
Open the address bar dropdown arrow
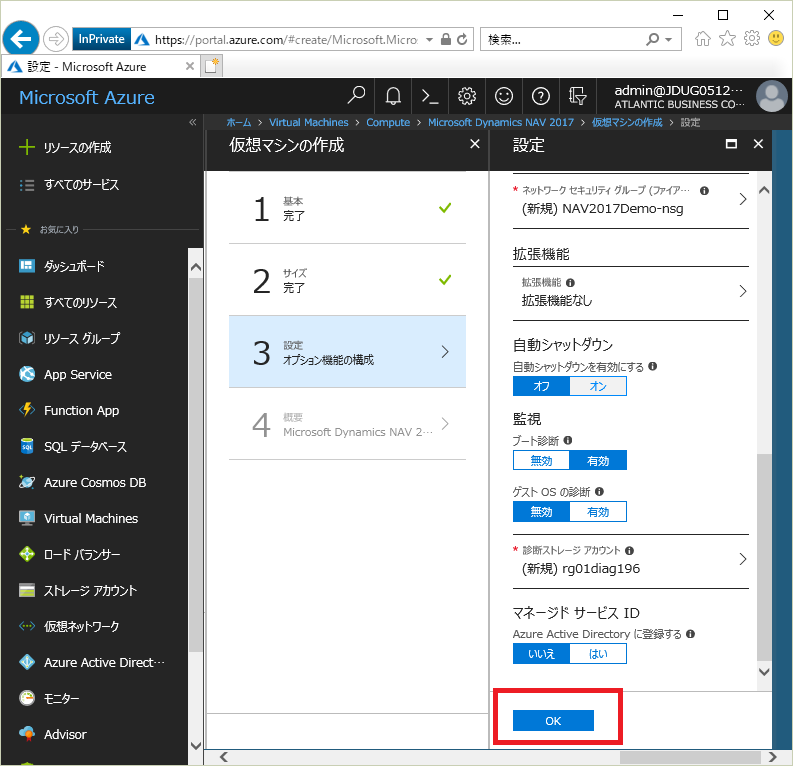(429, 39)
